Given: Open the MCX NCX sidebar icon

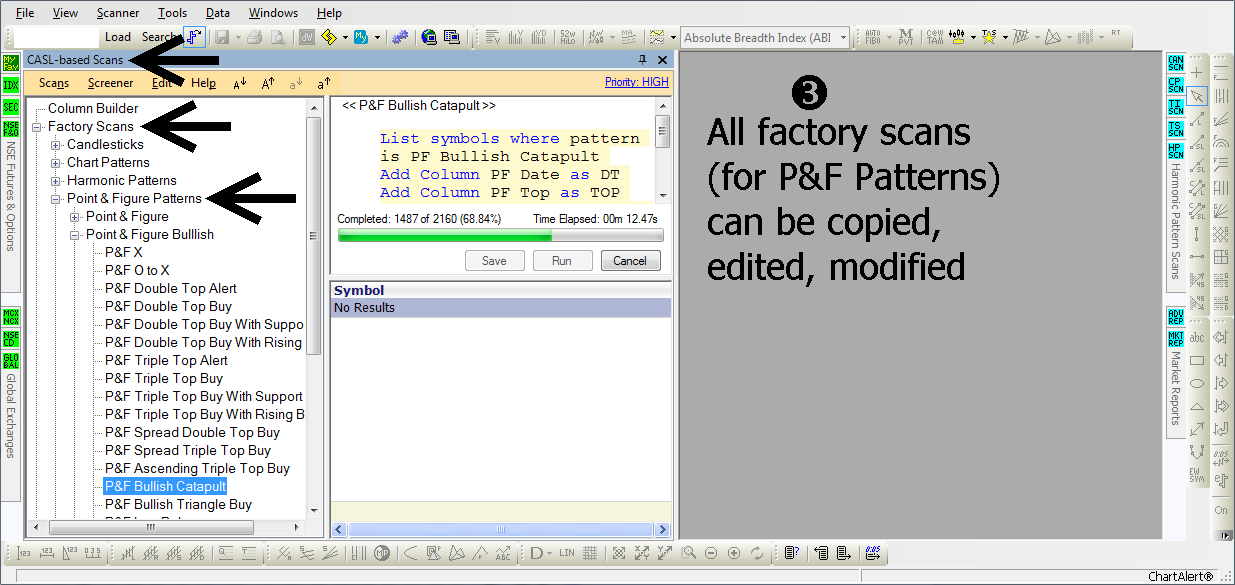Looking at the screenshot, I should (x=11, y=317).
